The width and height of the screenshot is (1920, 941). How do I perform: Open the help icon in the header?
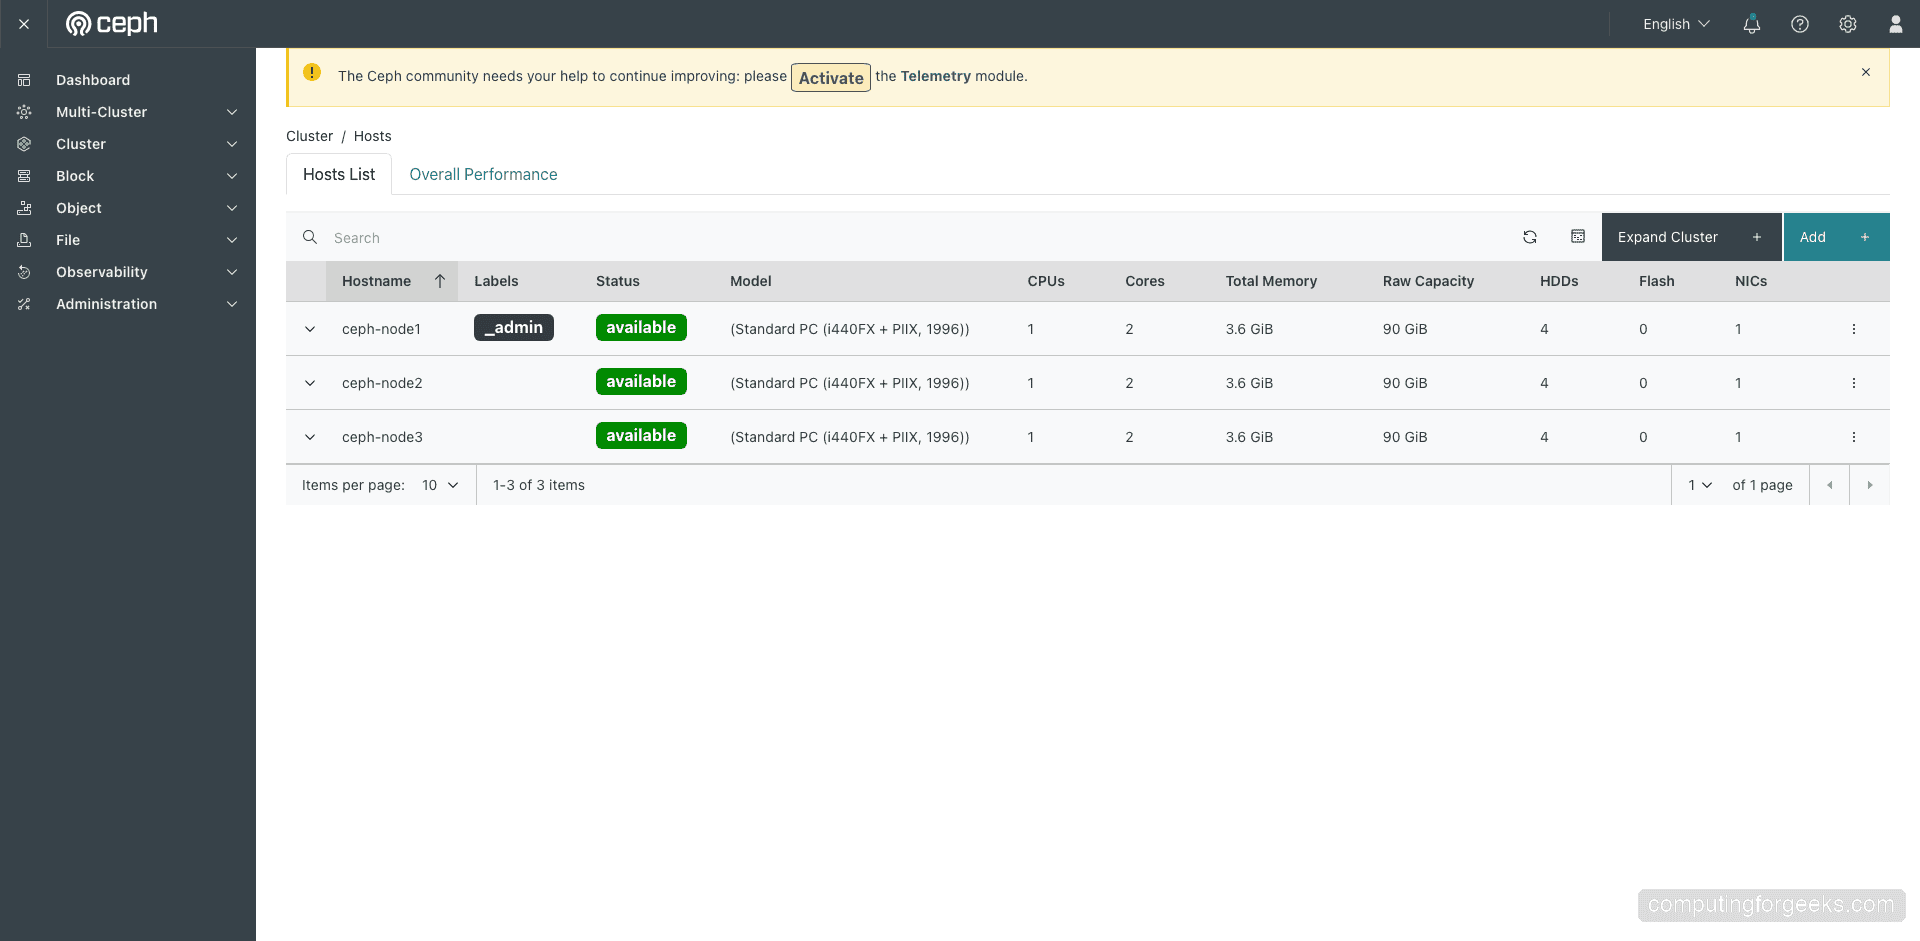[x=1800, y=24]
